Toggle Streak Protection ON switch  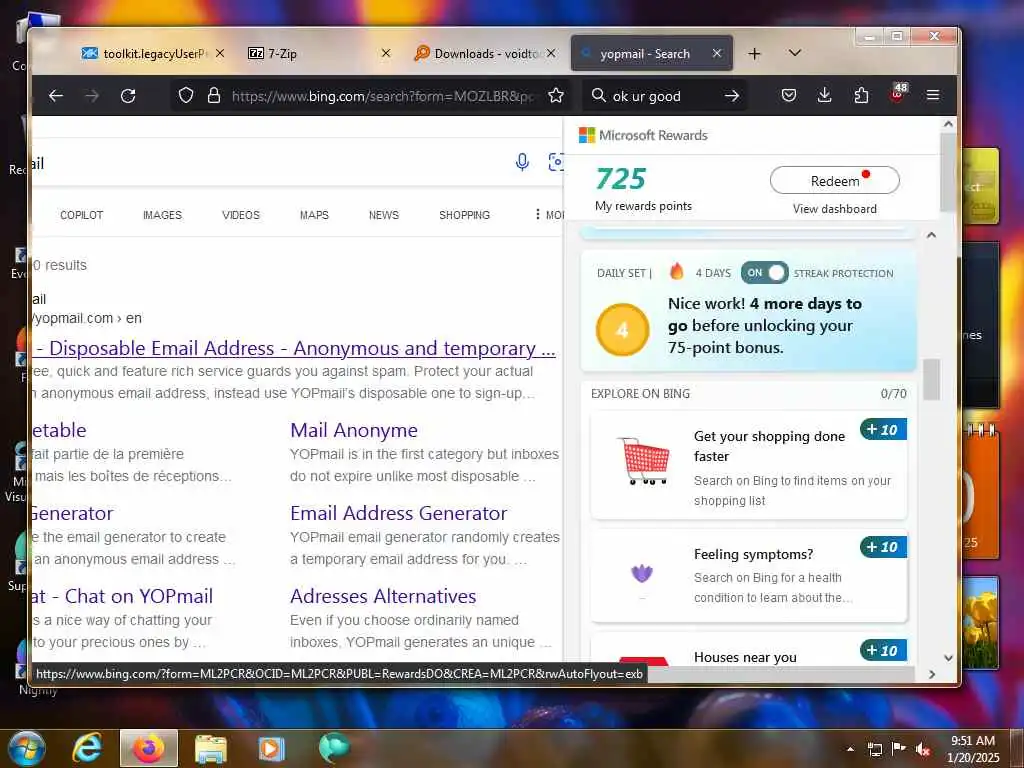[x=764, y=273]
